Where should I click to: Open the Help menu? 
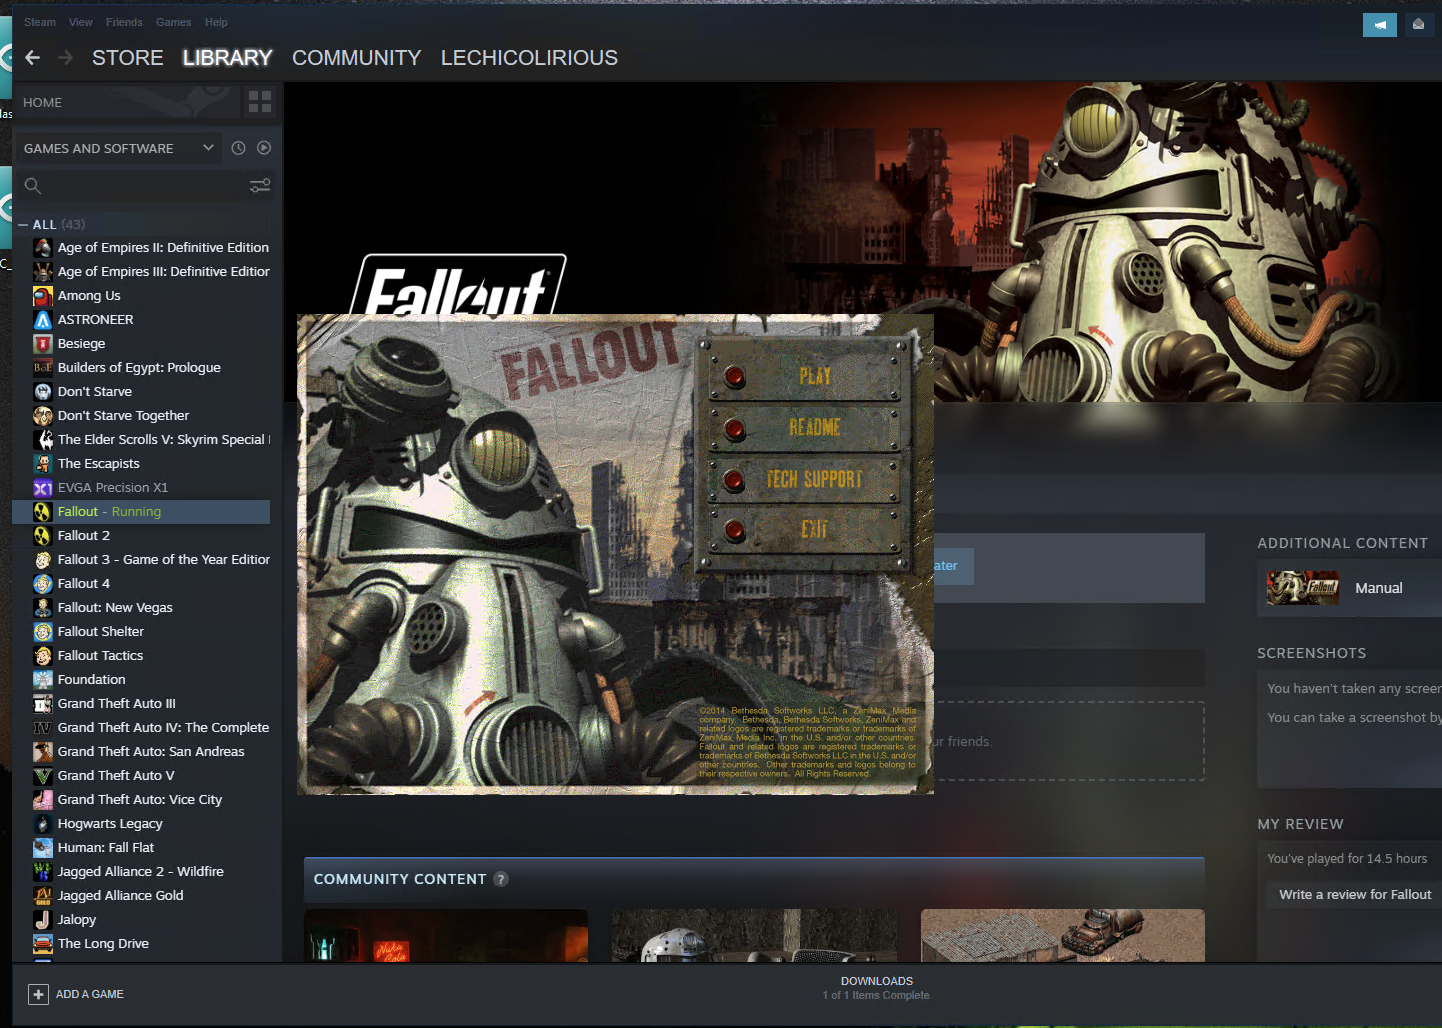[216, 22]
